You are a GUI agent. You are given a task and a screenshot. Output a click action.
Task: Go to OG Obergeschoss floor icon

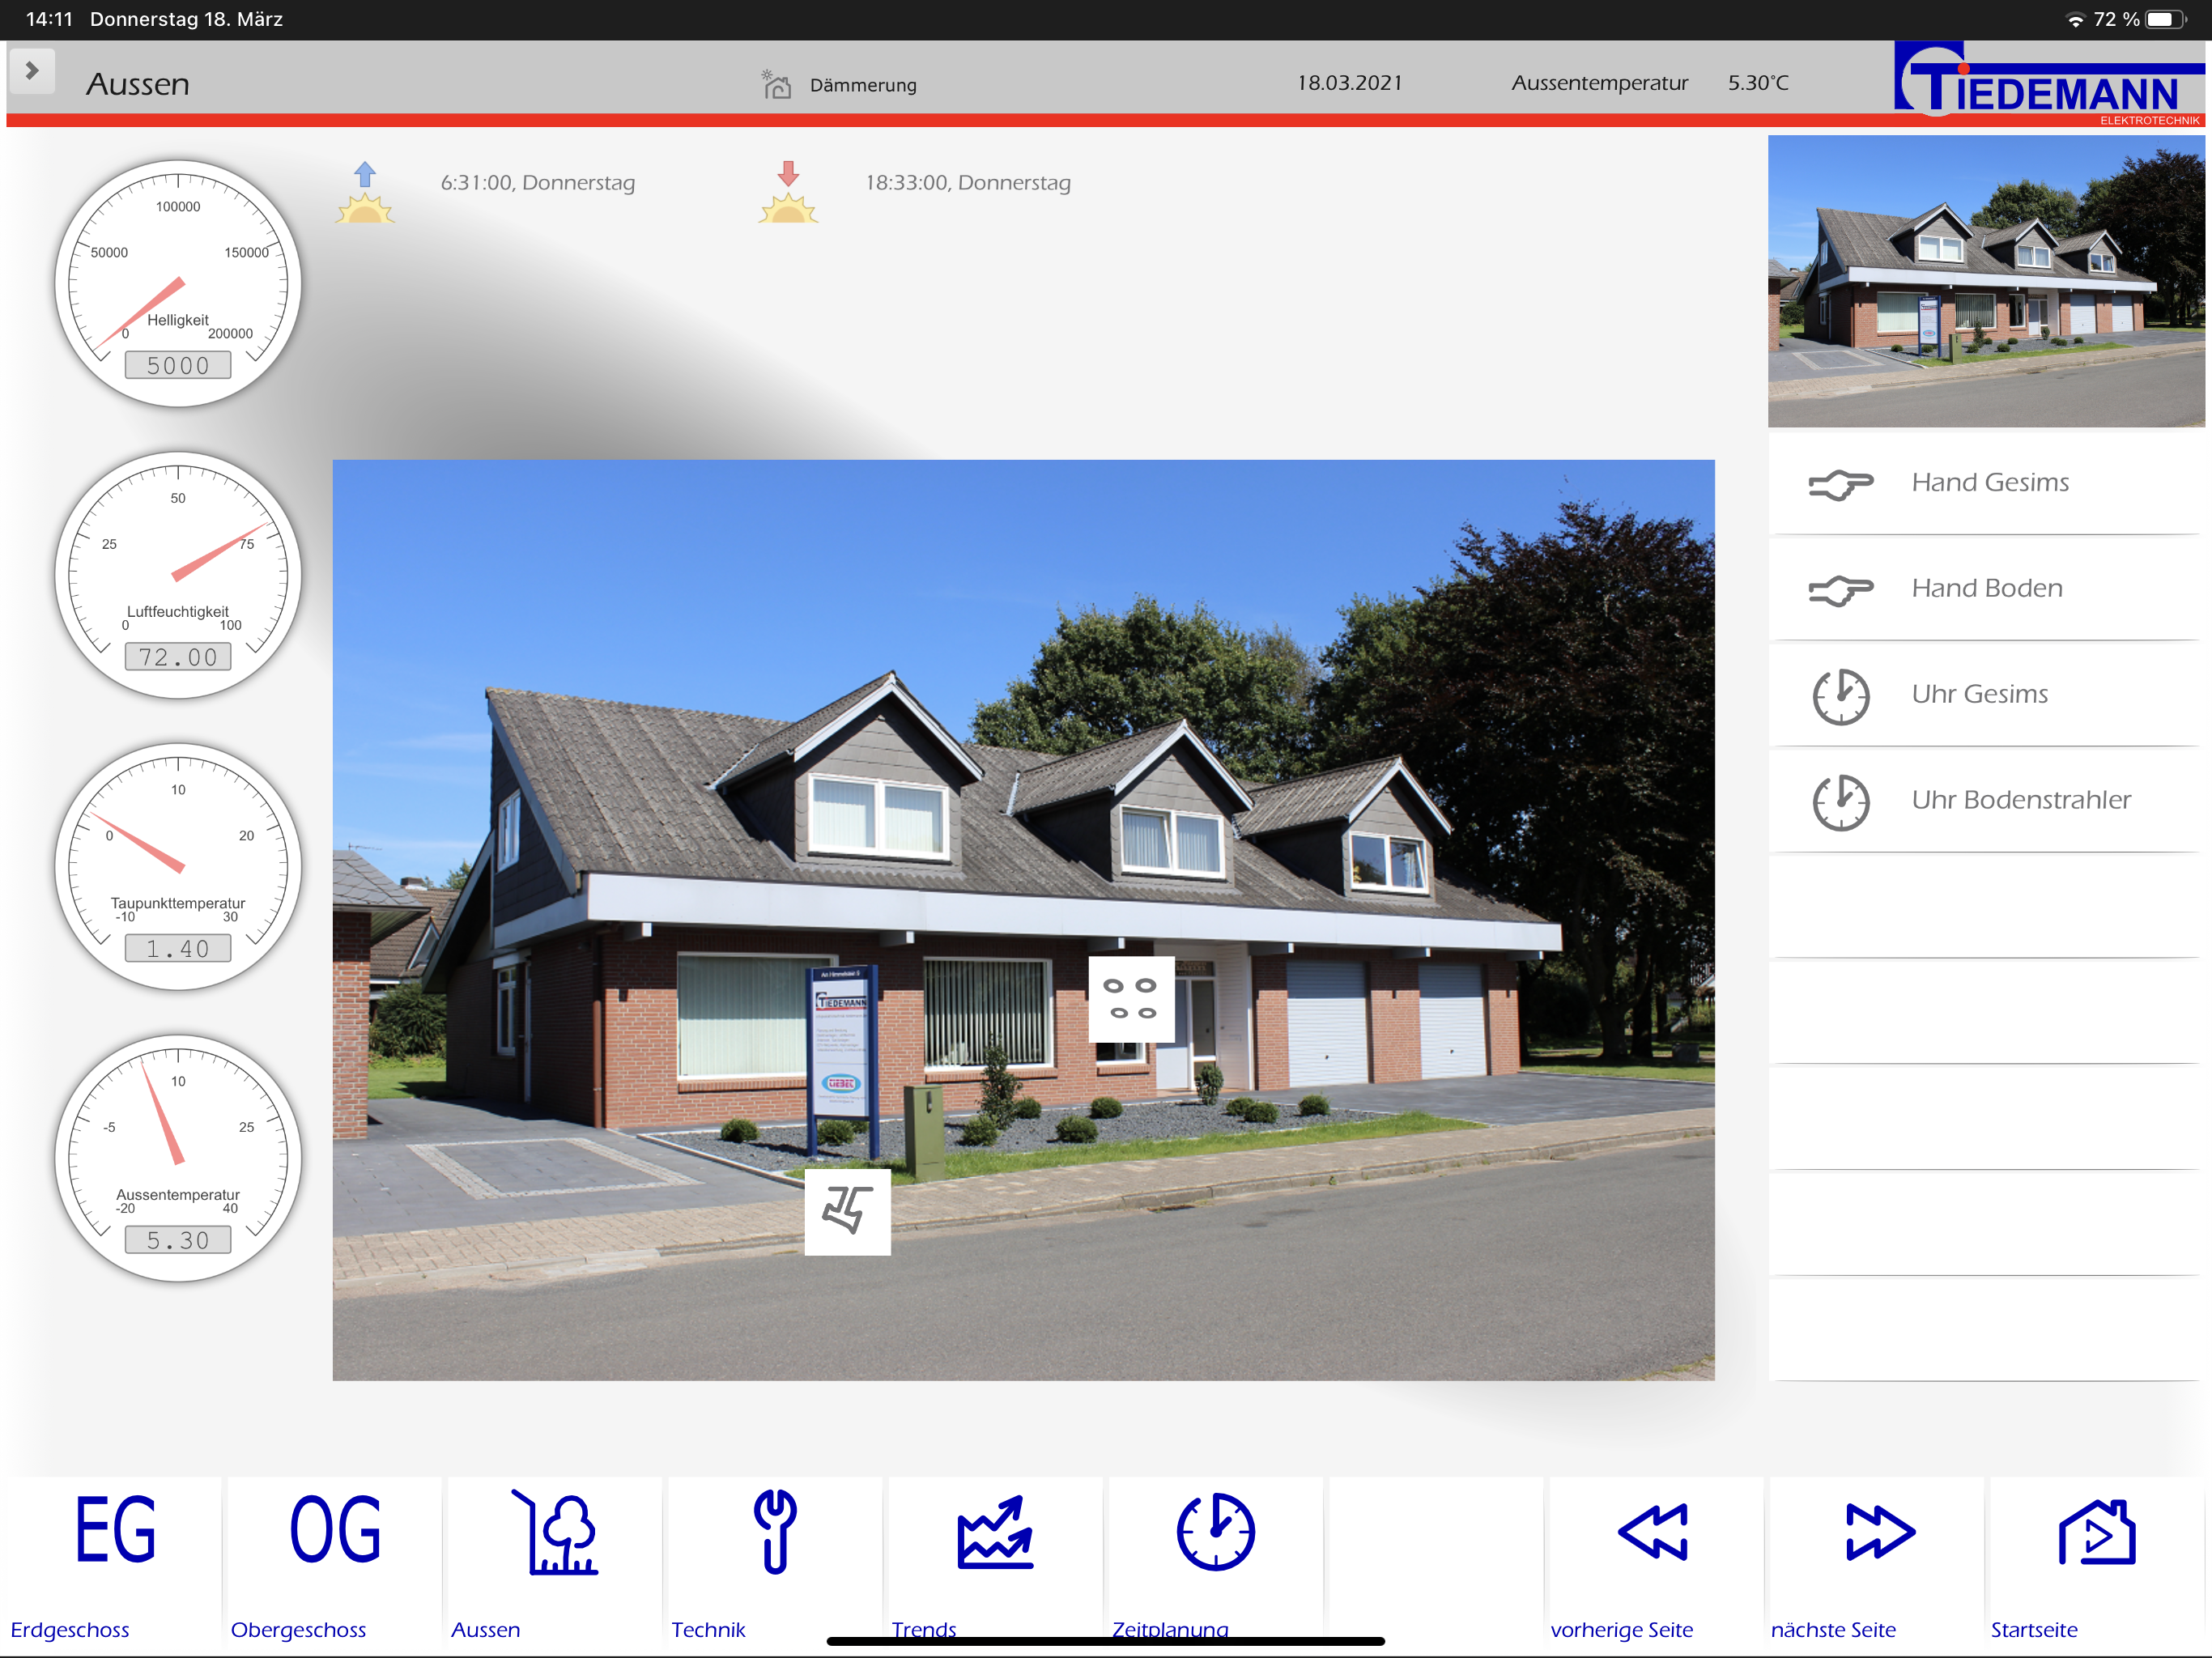335,1530
